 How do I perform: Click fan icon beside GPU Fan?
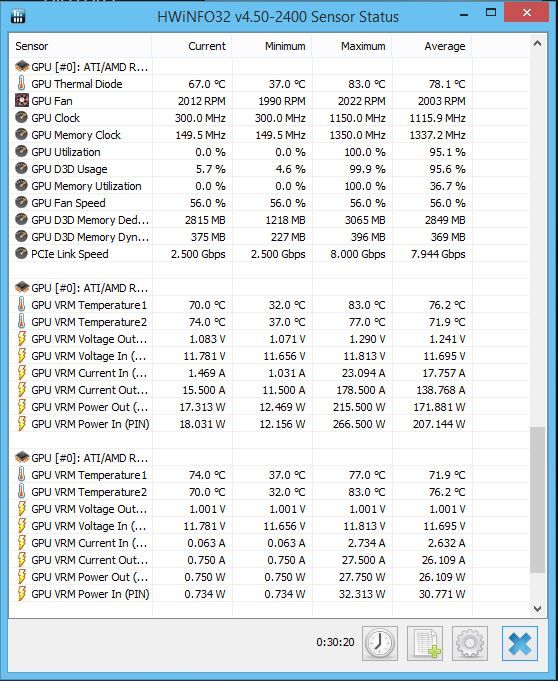[21, 101]
